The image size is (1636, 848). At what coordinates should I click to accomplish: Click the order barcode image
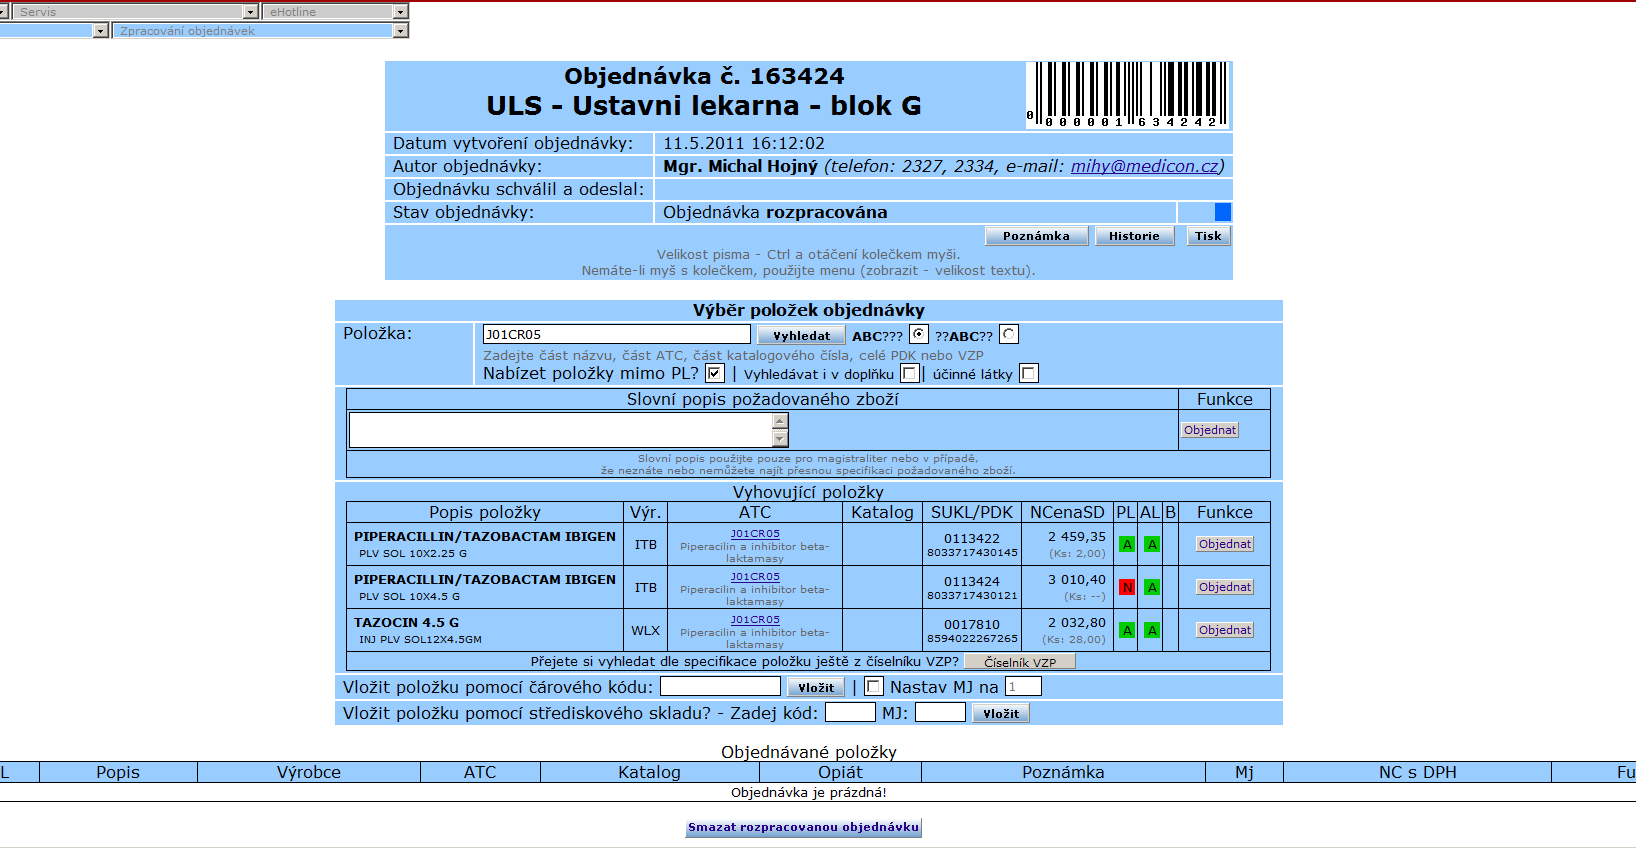1128,95
